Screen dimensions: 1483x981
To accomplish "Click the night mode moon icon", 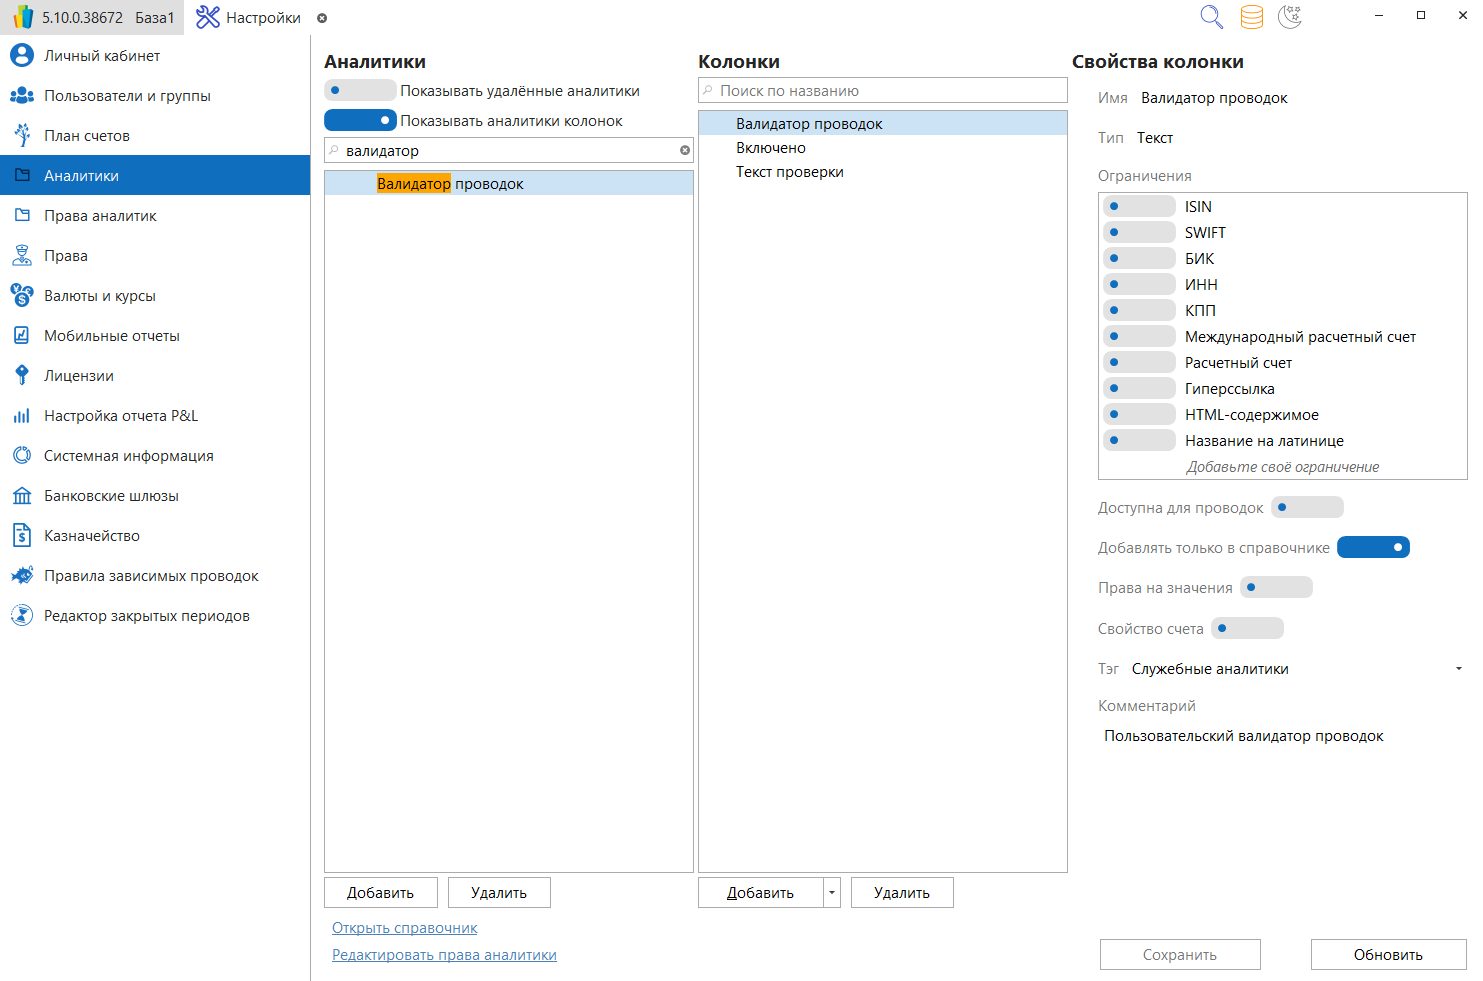I will 1290,17.
